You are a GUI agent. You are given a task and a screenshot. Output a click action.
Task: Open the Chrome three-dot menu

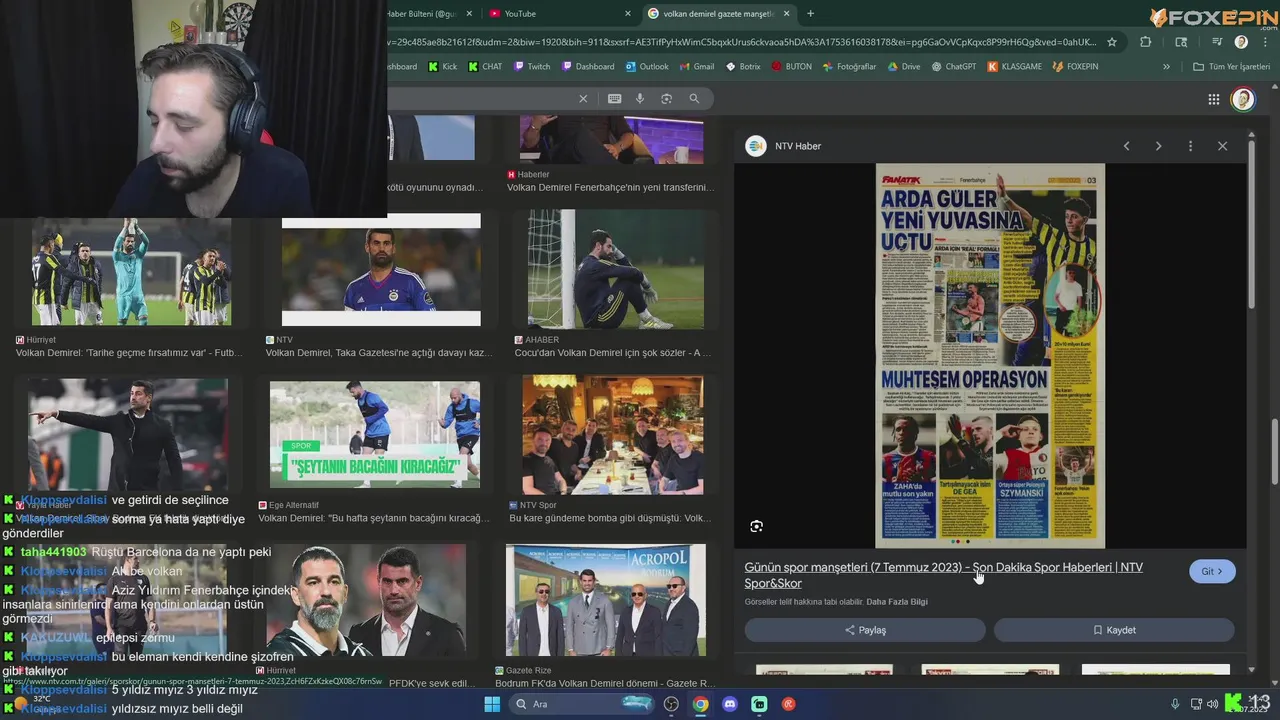coord(1263,42)
